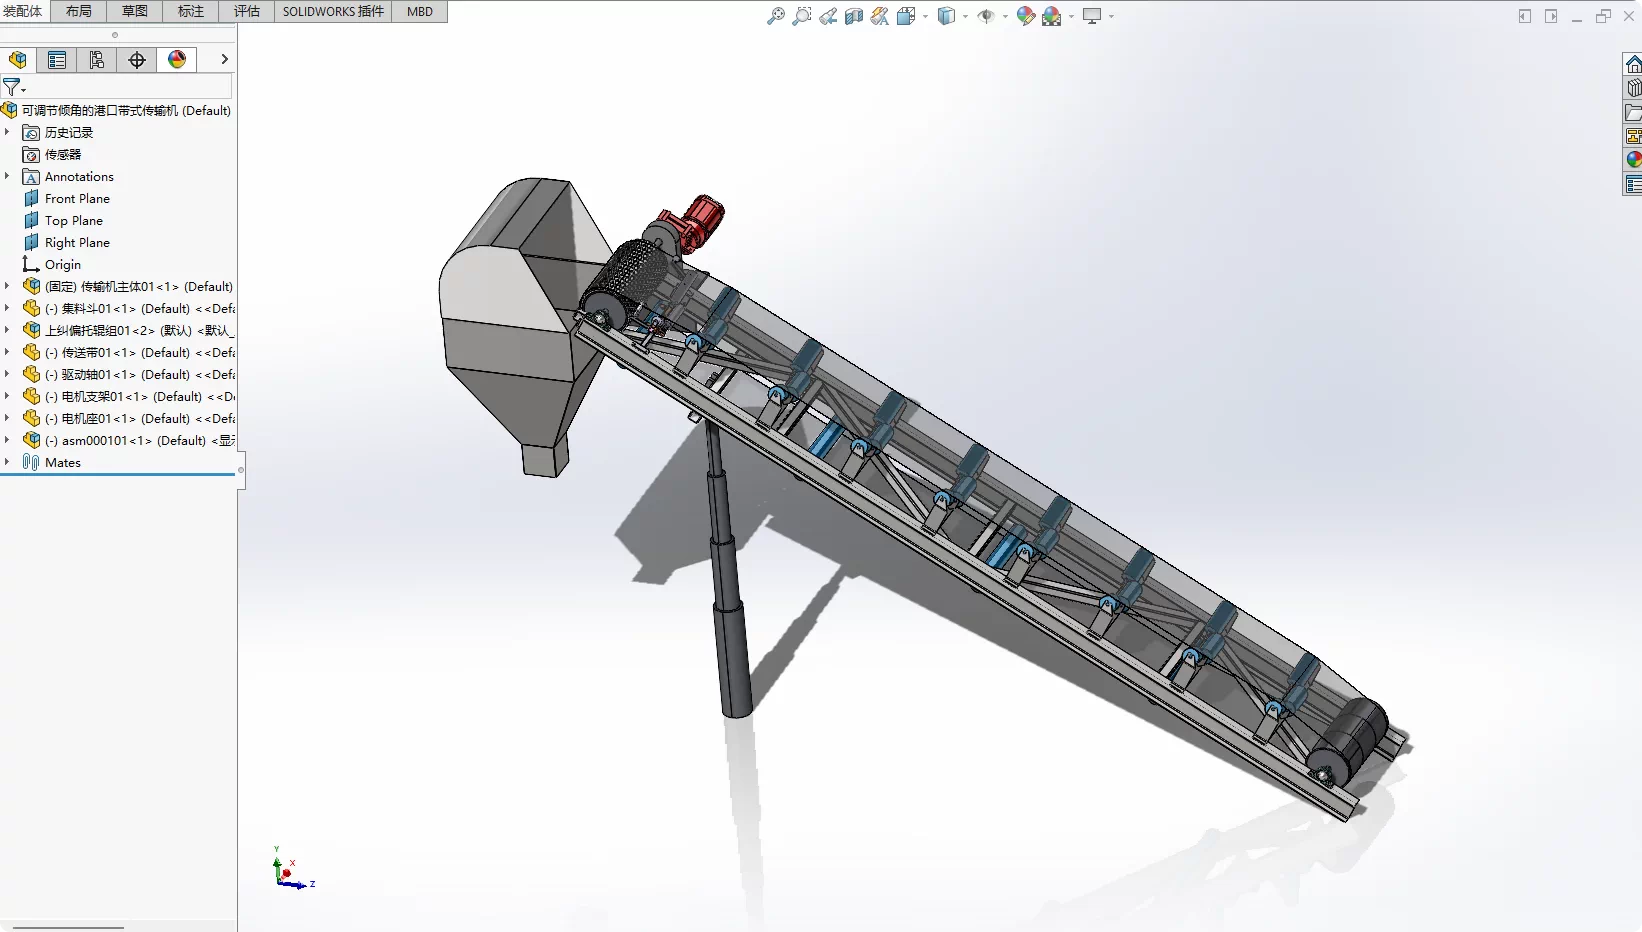The height and width of the screenshot is (932, 1642).
Task: Switch to the PropertyManager tab
Action: click(57, 60)
